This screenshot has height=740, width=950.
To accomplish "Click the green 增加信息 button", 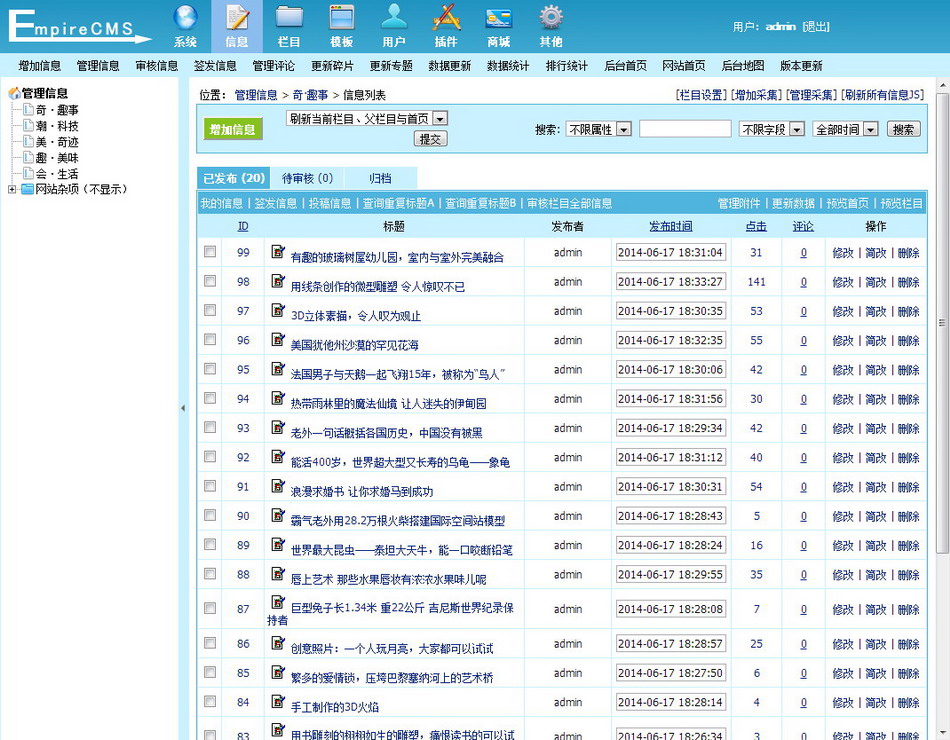I will pyautogui.click(x=232, y=129).
